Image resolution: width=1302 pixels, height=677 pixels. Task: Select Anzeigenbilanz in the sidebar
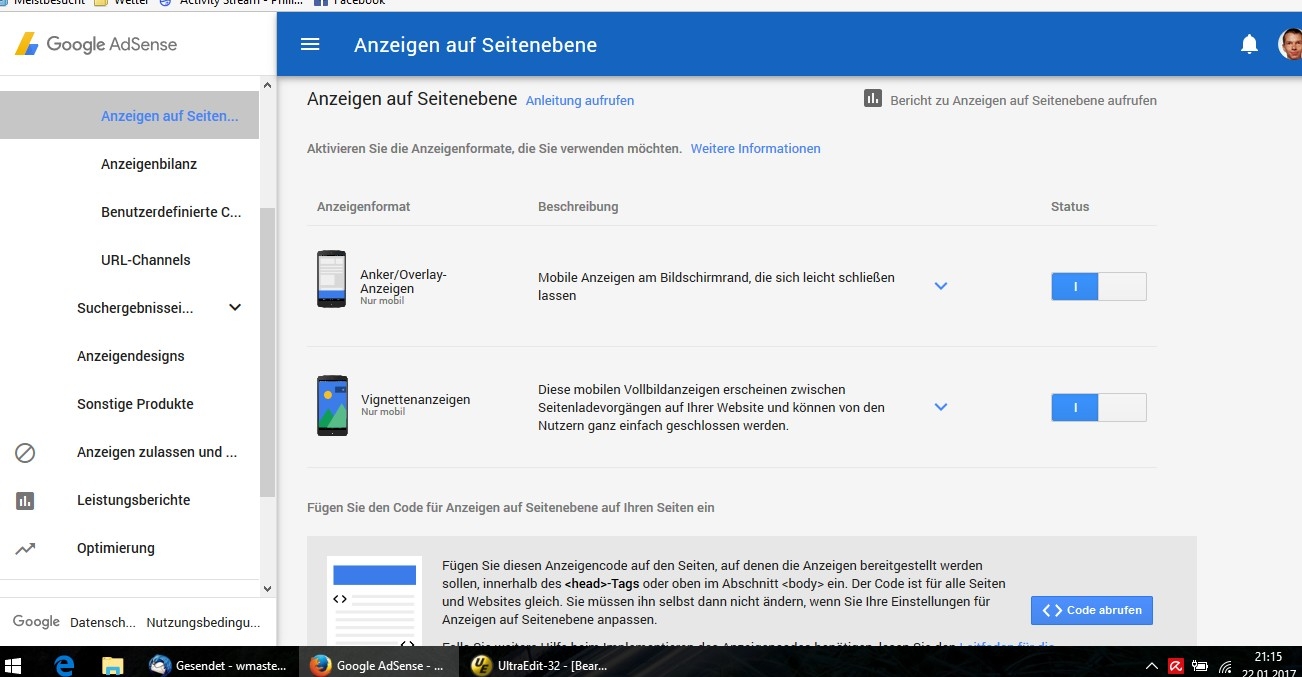click(149, 164)
